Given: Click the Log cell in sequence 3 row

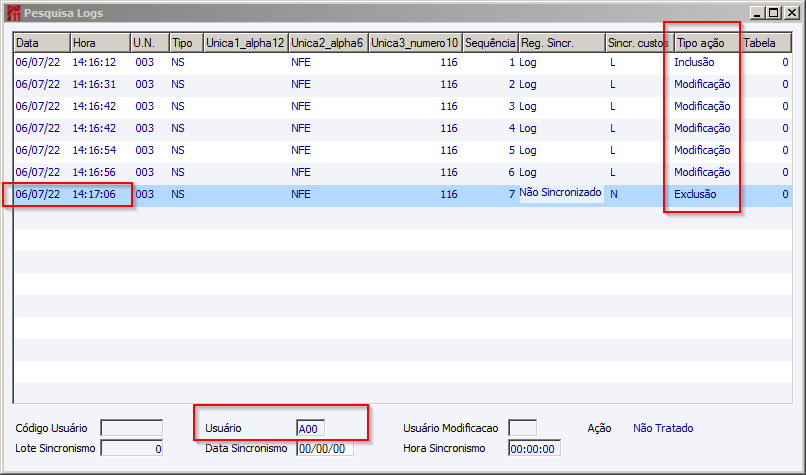Looking at the screenshot, I should pyautogui.click(x=527, y=106).
